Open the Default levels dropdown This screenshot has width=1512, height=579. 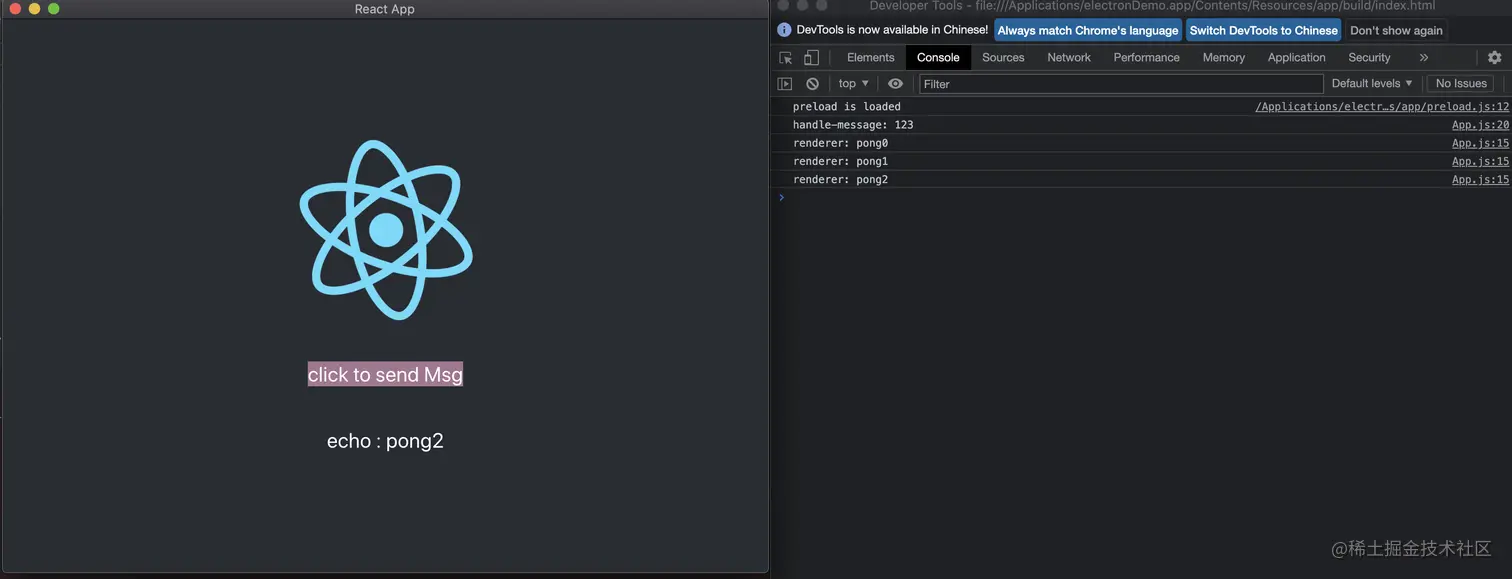[1372, 84]
